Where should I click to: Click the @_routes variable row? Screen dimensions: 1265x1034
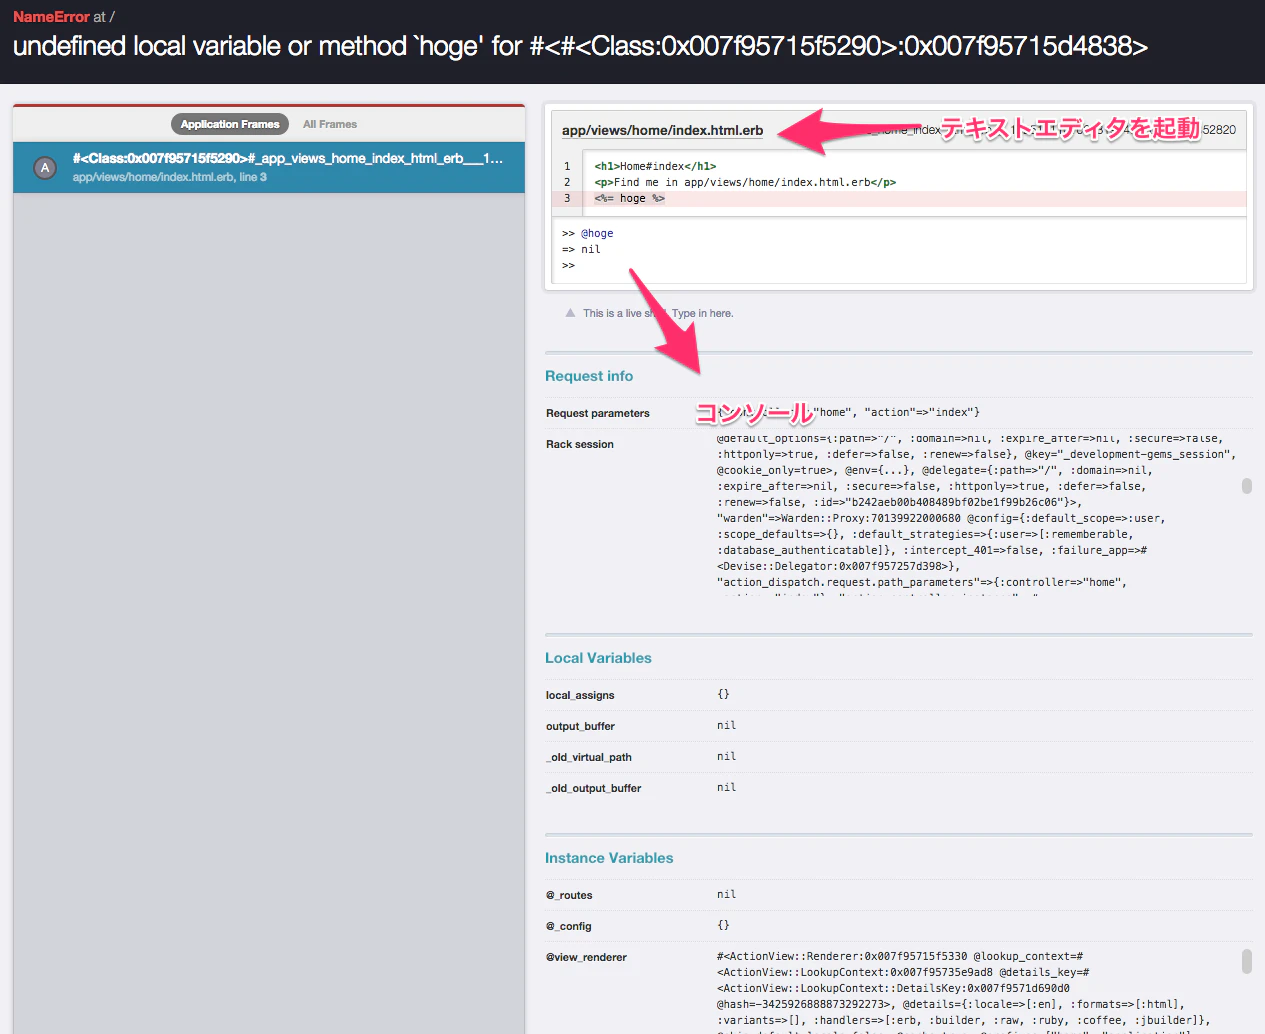click(x=899, y=895)
